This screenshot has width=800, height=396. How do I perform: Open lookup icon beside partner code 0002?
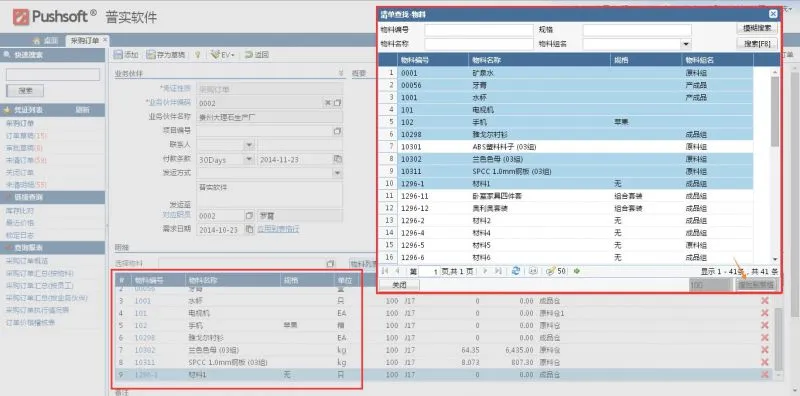[337, 103]
